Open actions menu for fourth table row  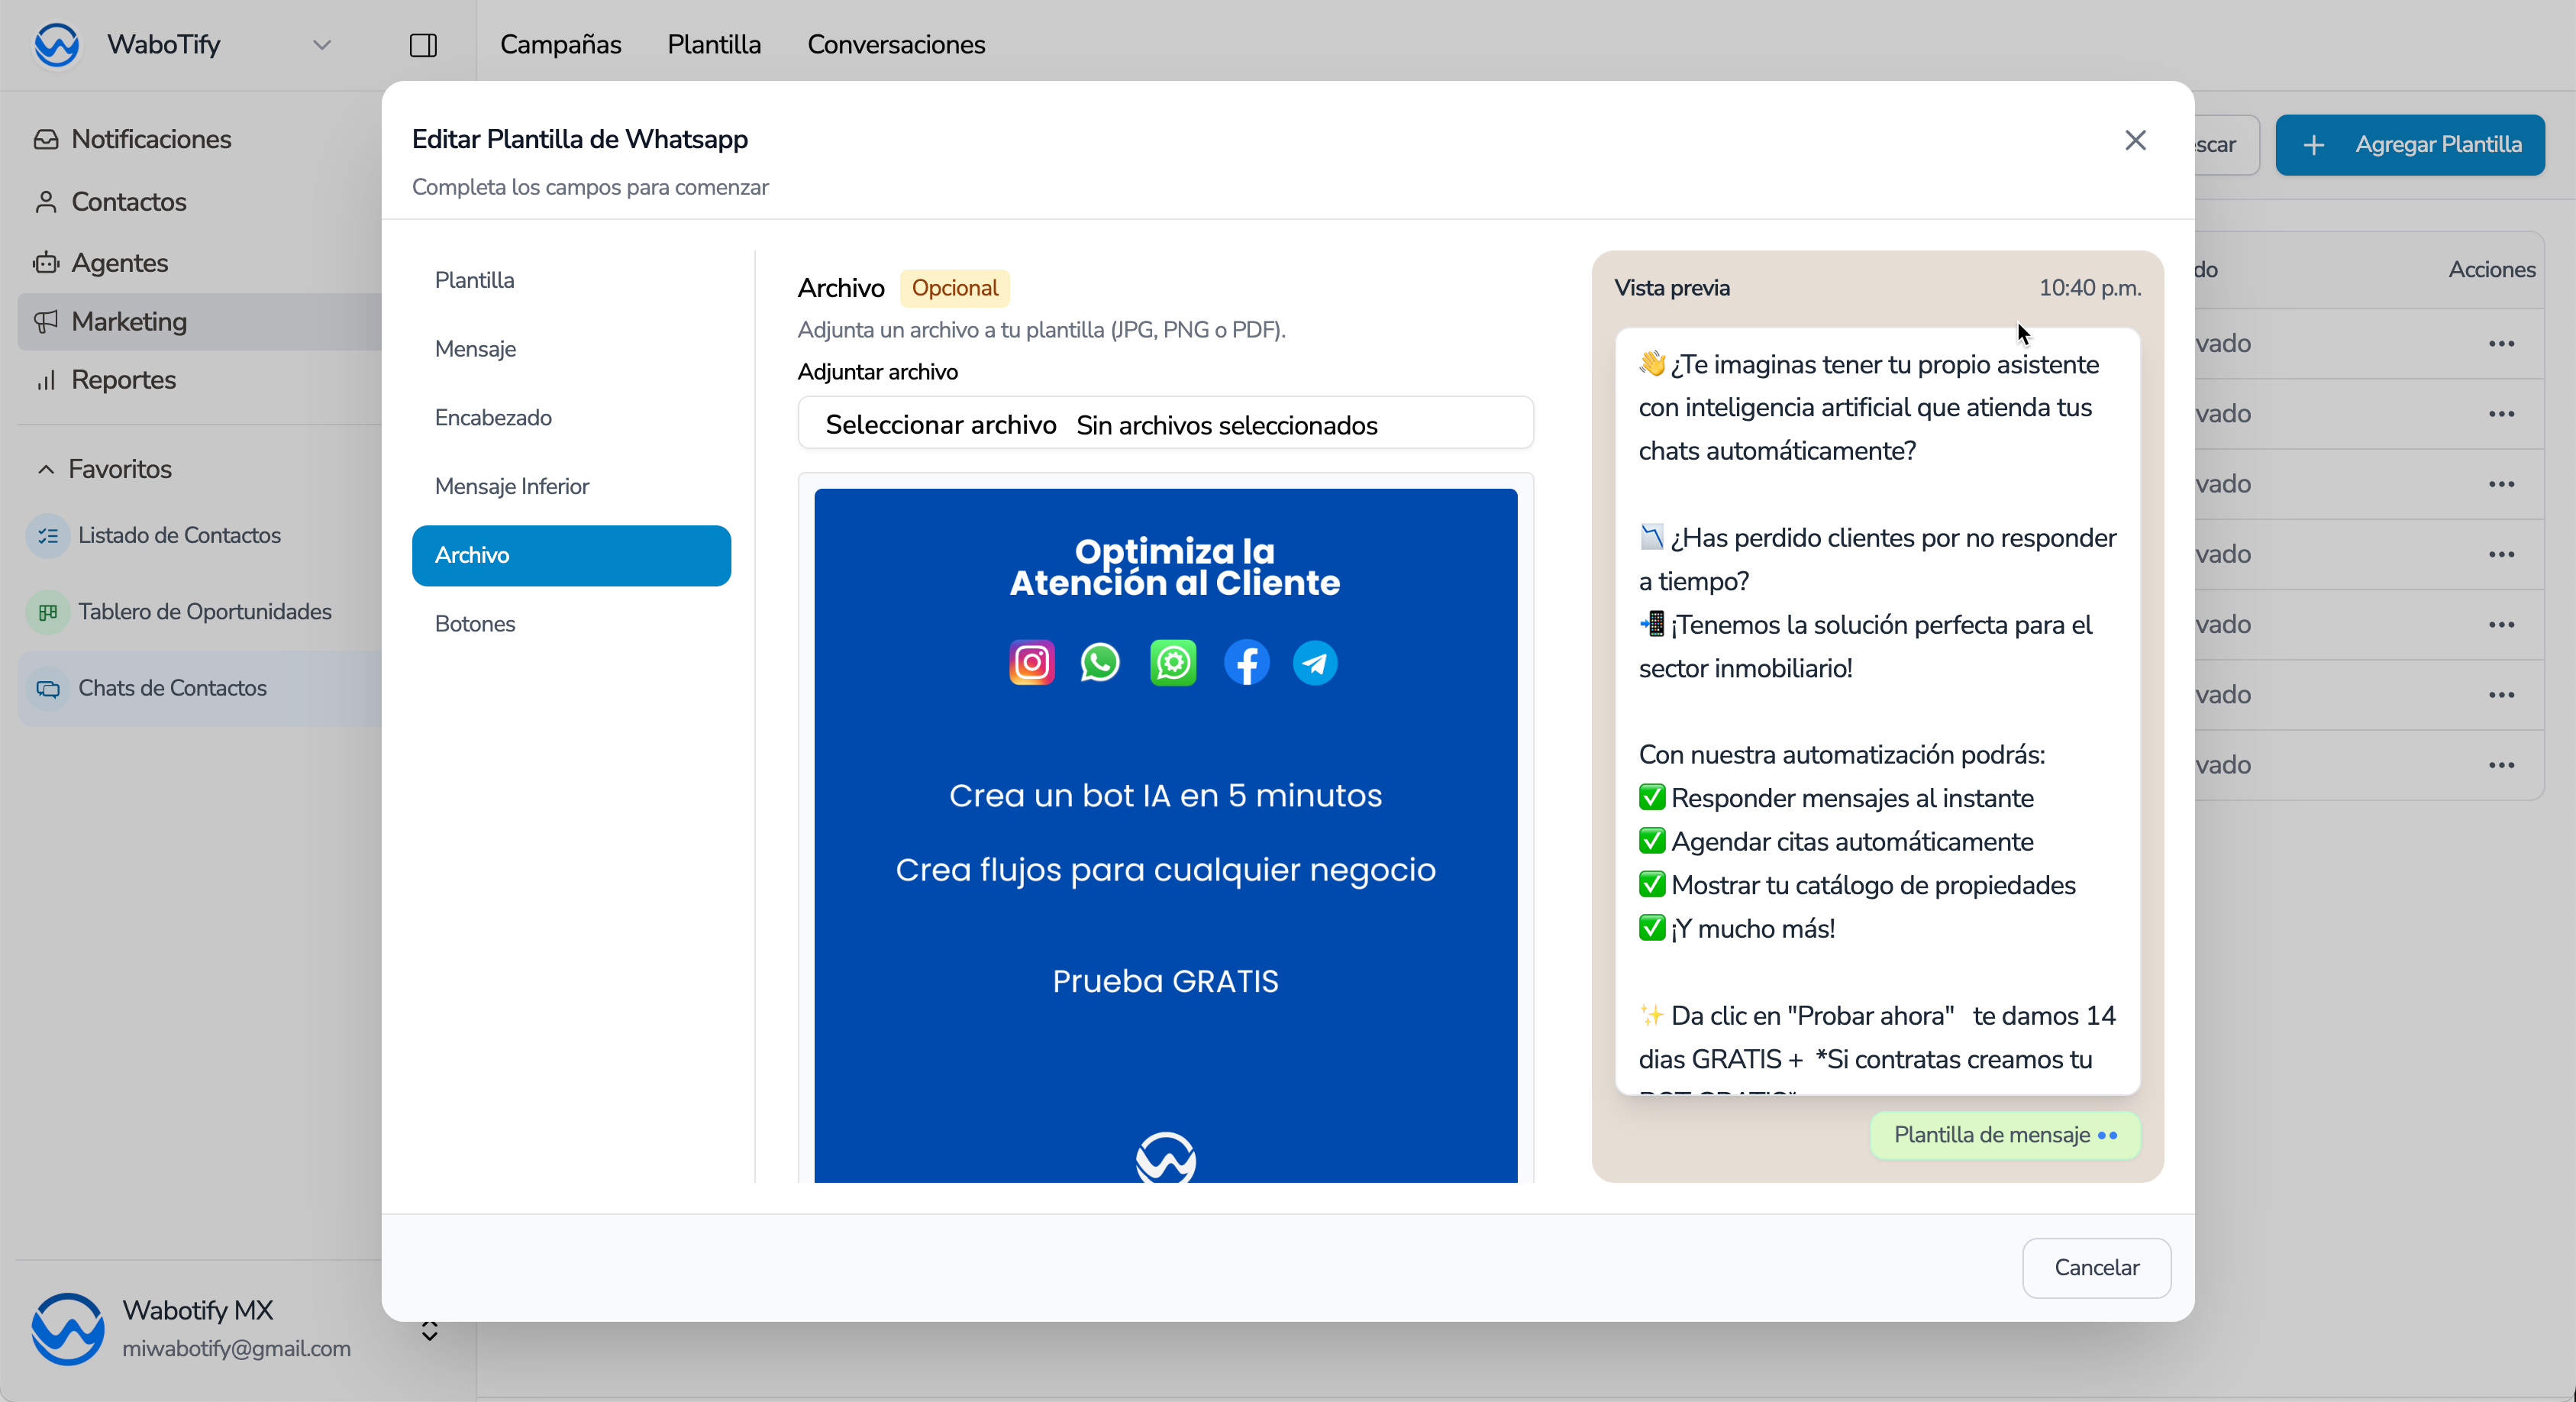(2501, 555)
